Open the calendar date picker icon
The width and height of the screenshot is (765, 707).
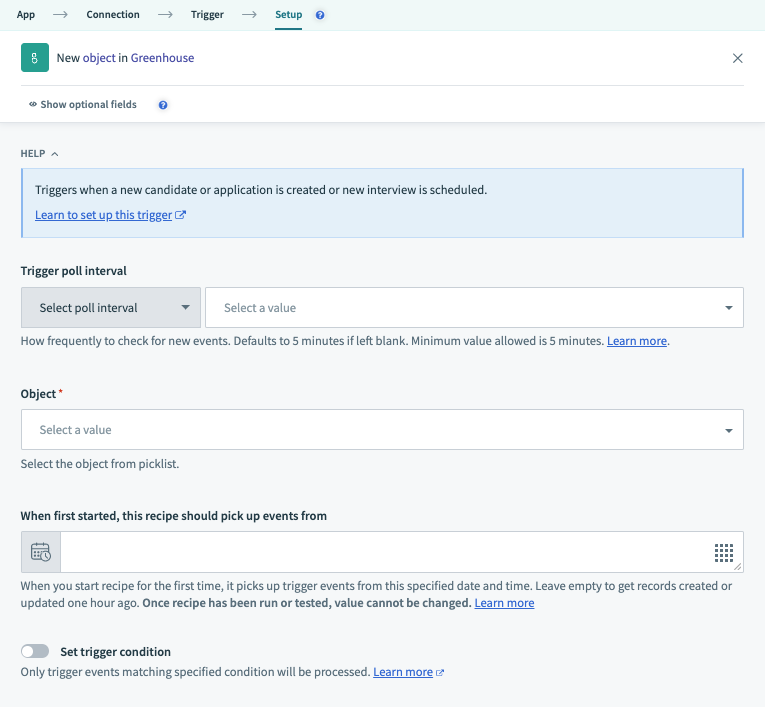click(41, 552)
